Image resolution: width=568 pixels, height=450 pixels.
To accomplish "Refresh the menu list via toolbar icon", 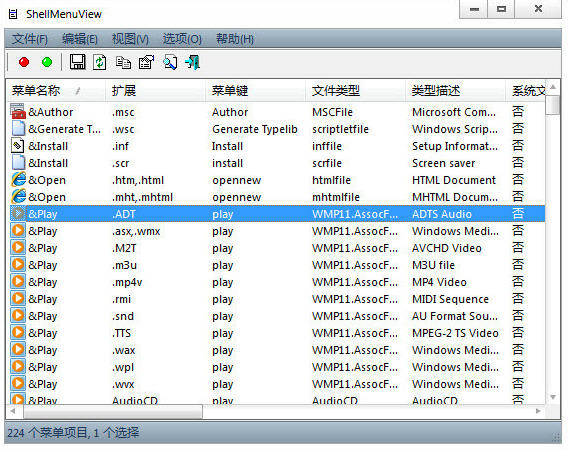I will pos(100,62).
